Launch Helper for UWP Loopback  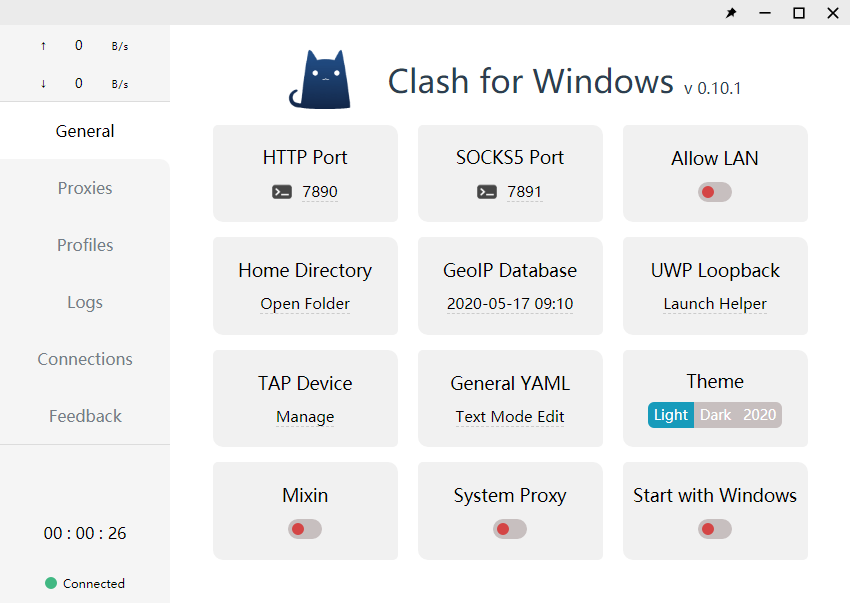pyautogui.click(x=715, y=304)
